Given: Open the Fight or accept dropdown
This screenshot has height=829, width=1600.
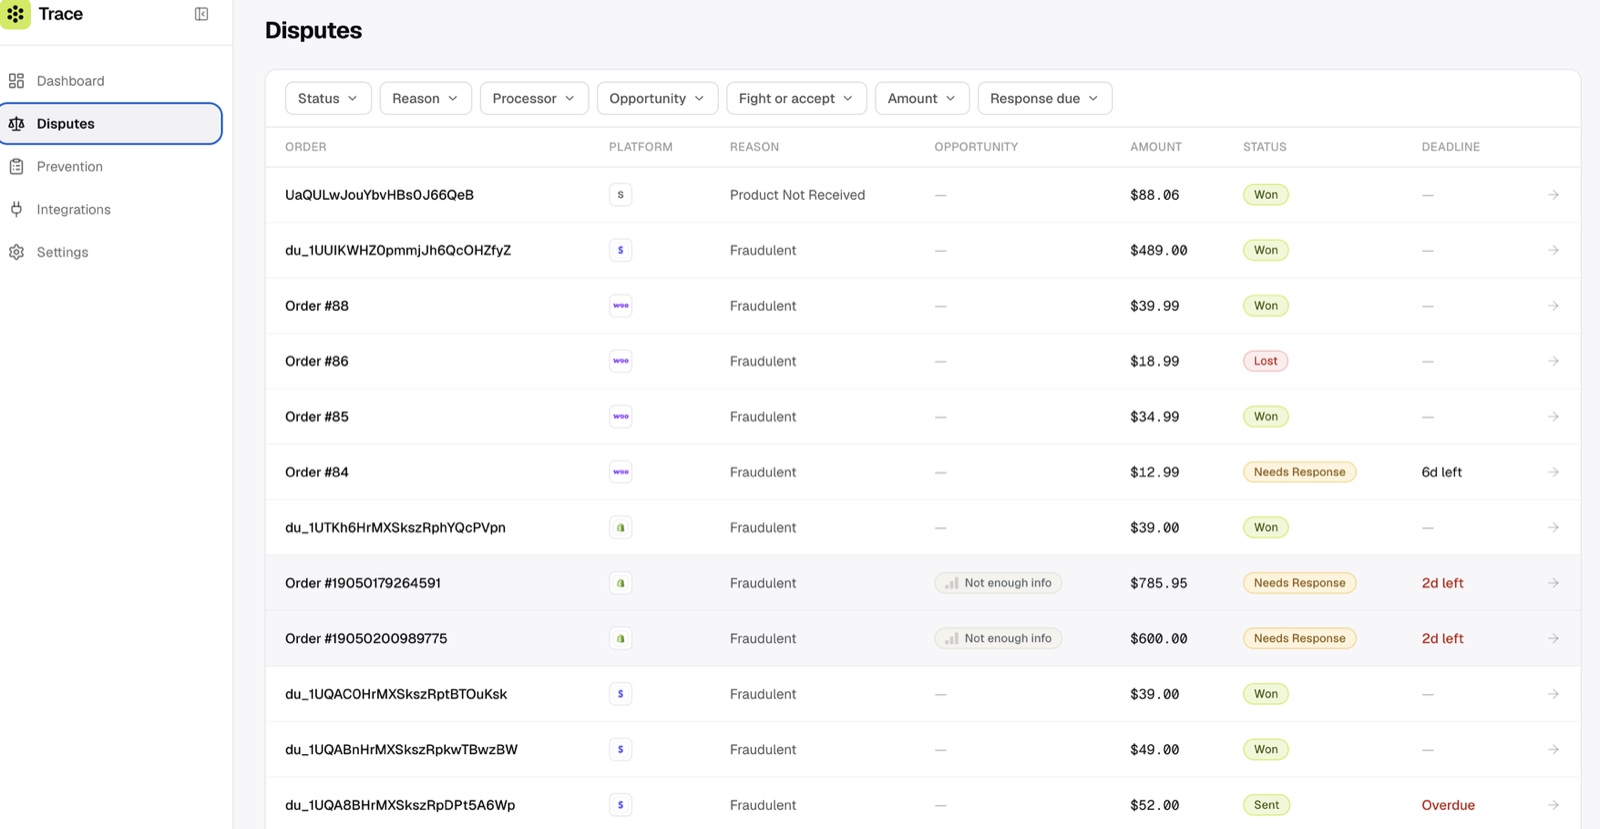Looking at the screenshot, I should (796, 98).
